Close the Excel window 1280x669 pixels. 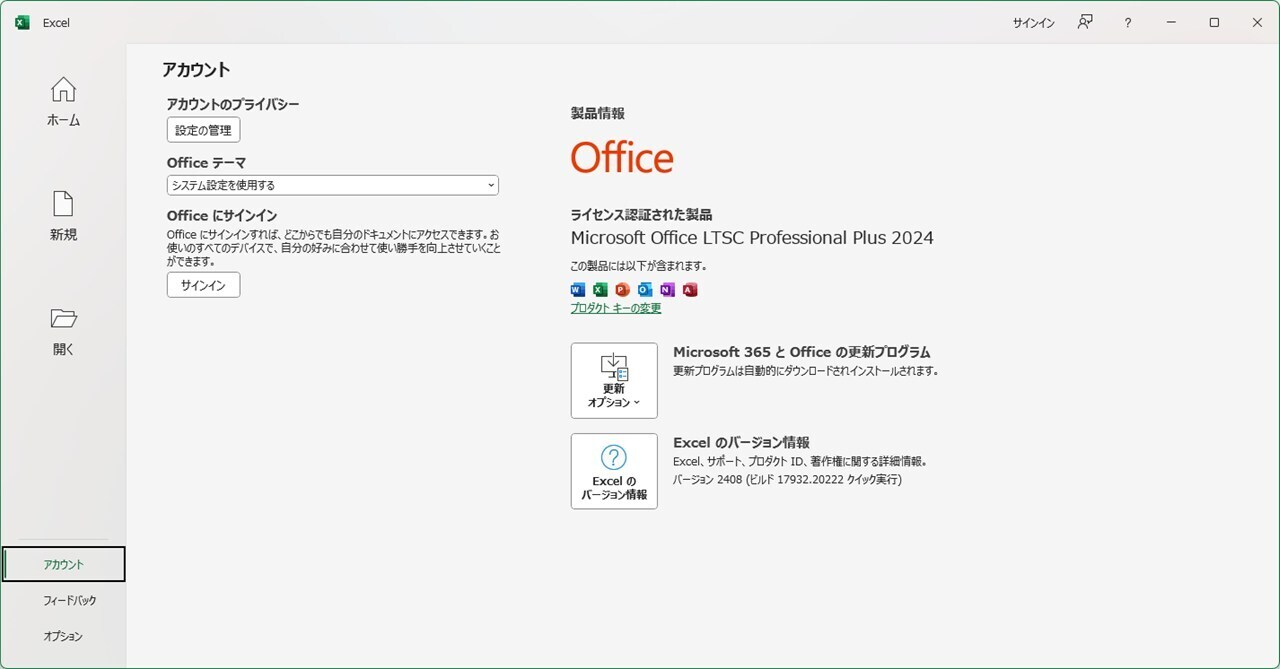(x=1257, y=22)
